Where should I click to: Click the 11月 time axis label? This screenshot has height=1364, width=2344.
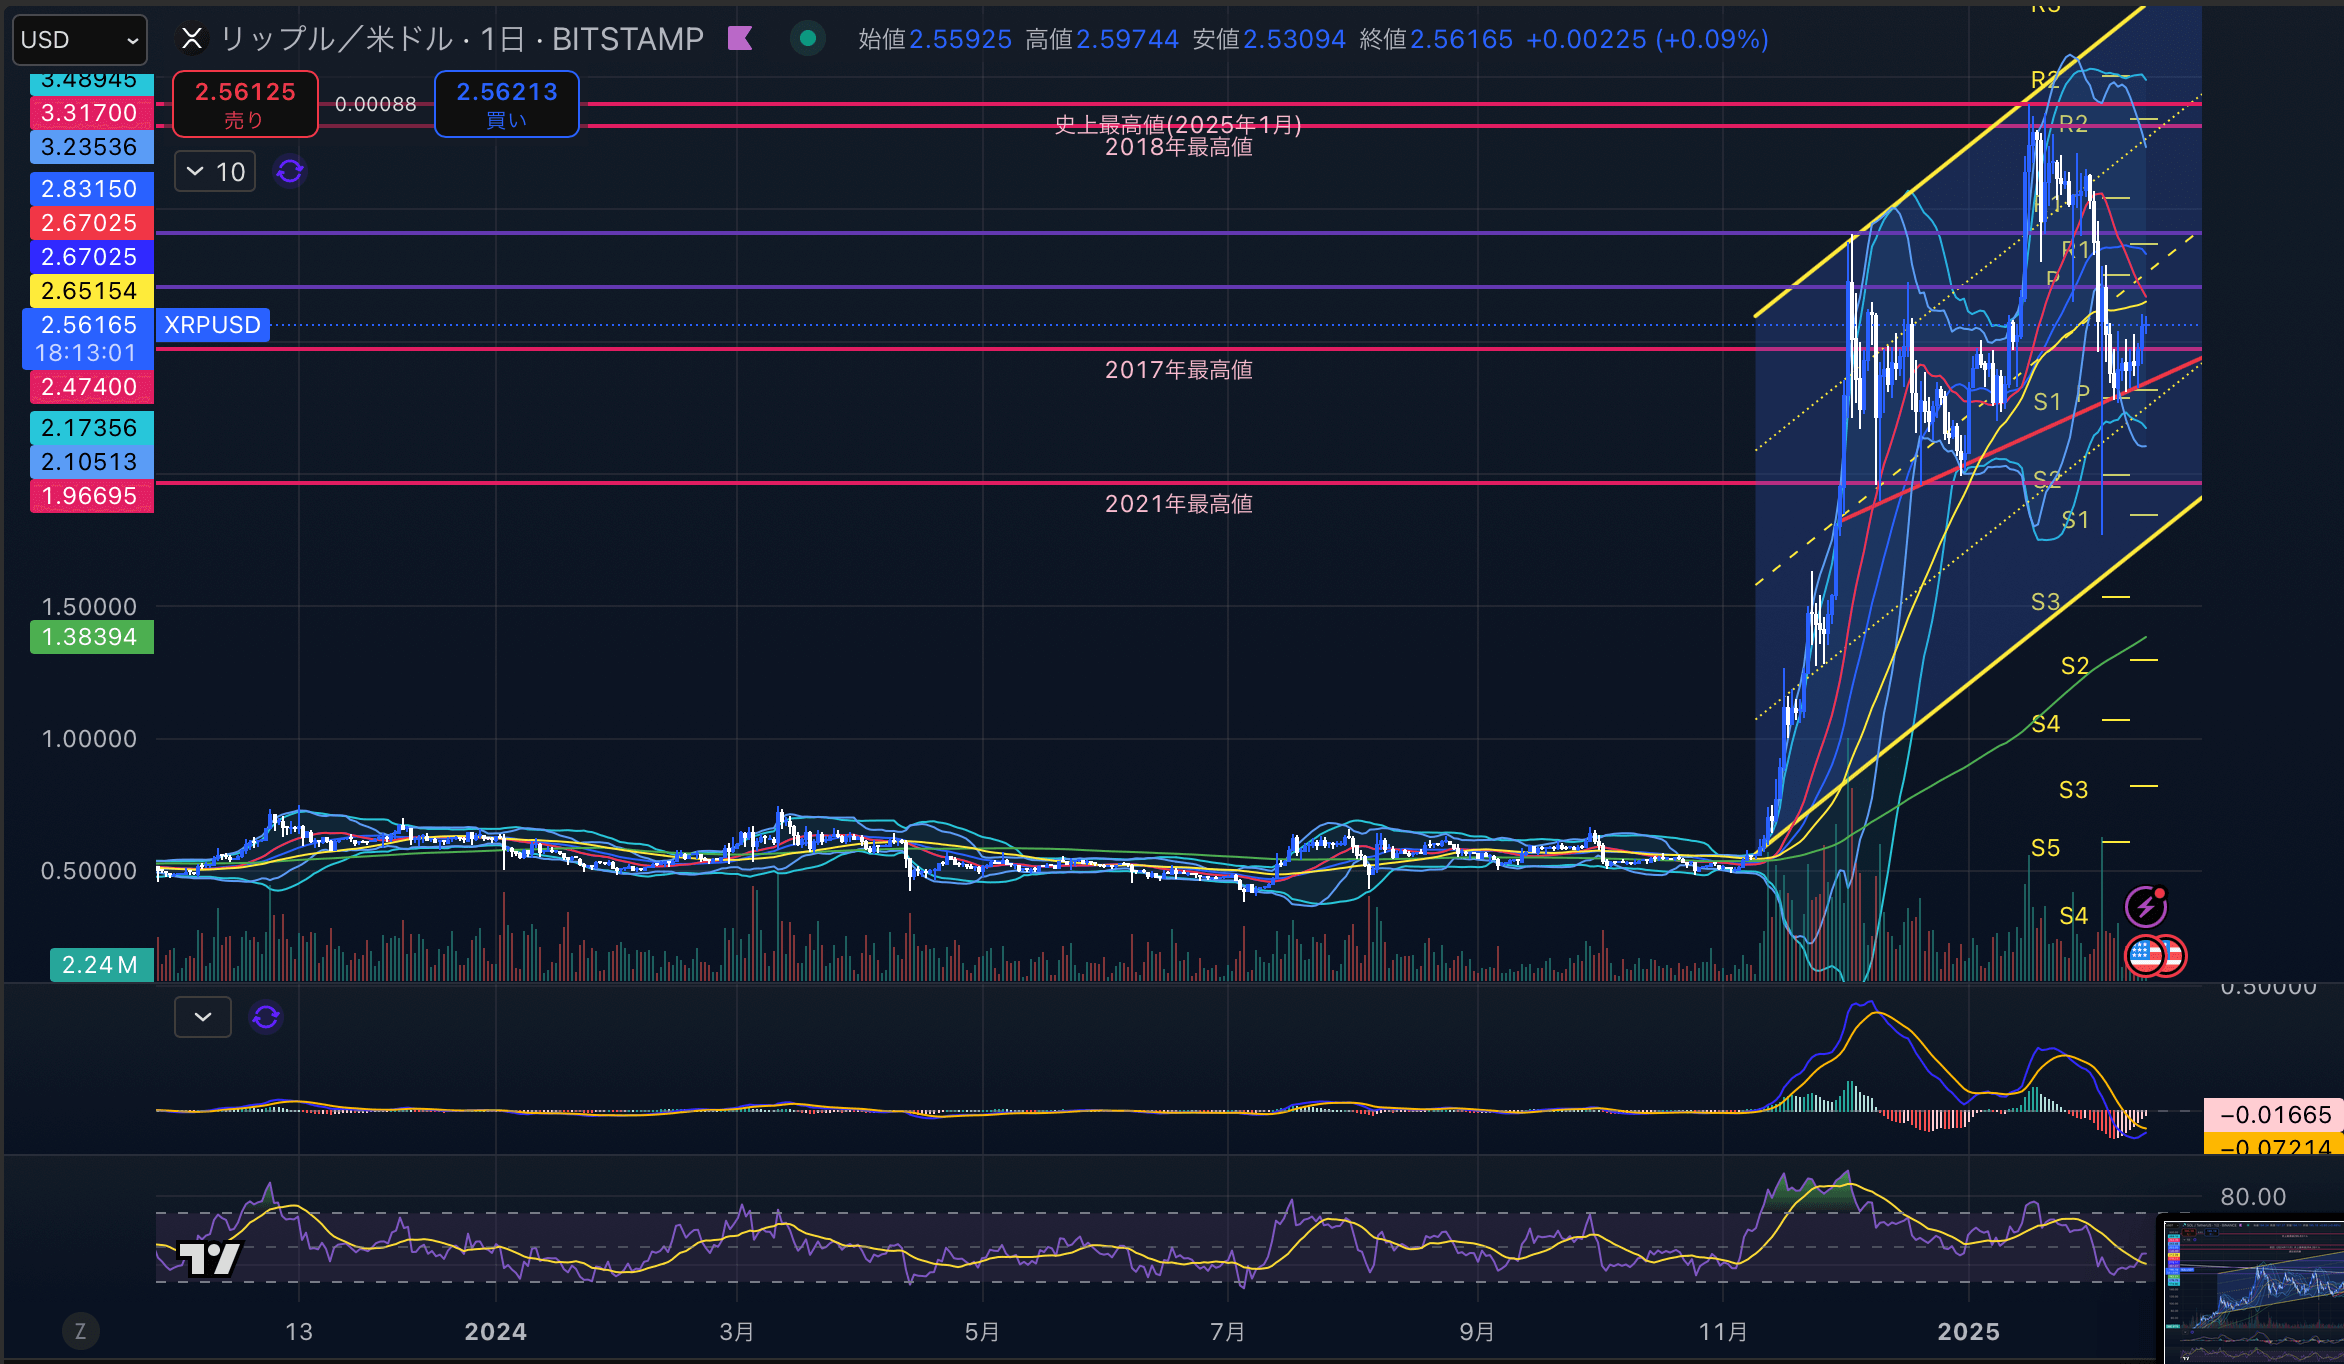1724,1332
